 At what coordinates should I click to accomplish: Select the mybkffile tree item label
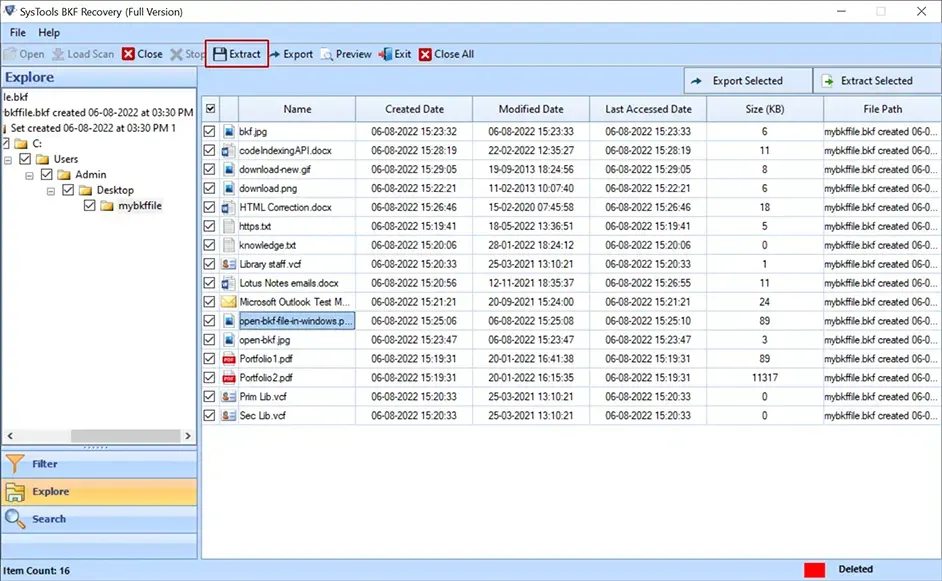click(140, 205)
